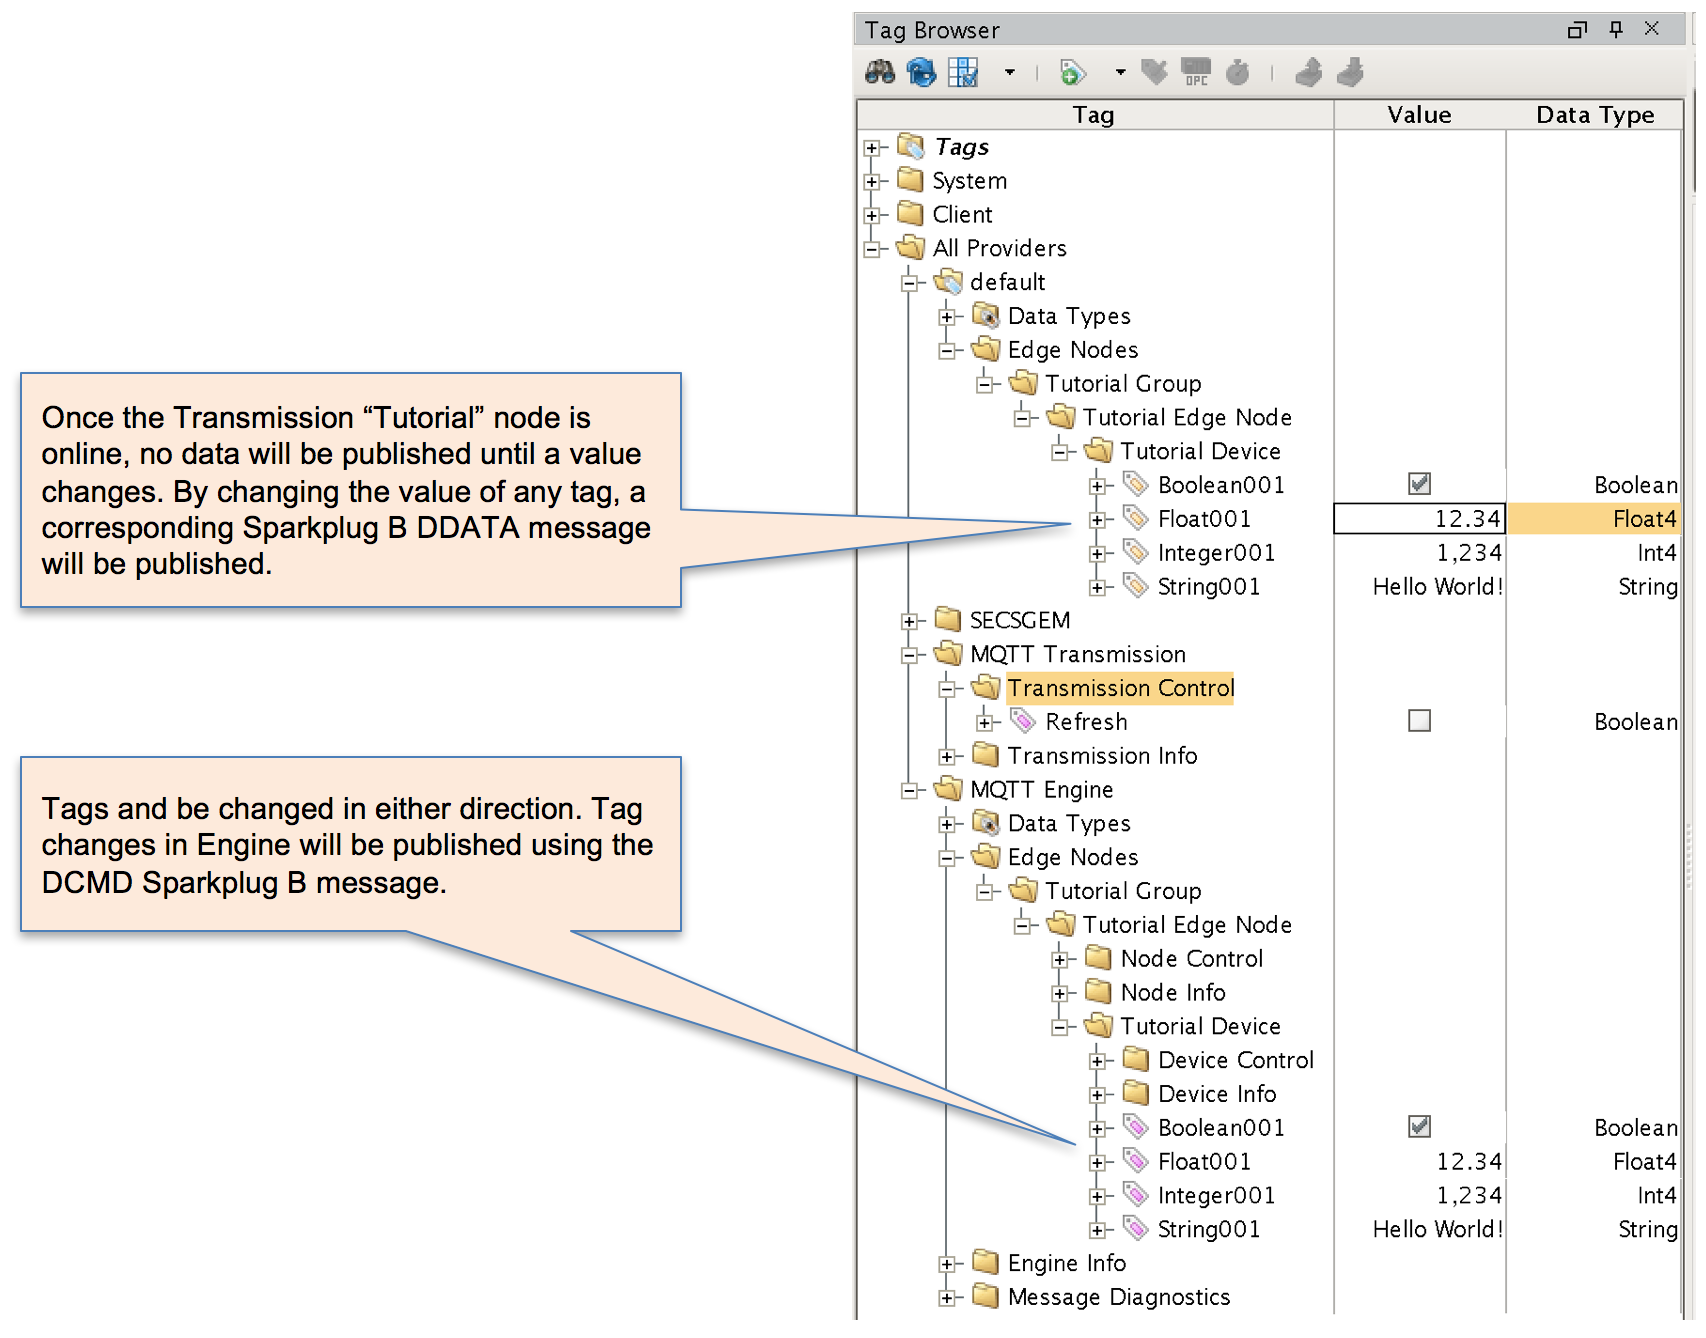
Task: Click the SECSGEM folder icon
Action: point(948,619)
